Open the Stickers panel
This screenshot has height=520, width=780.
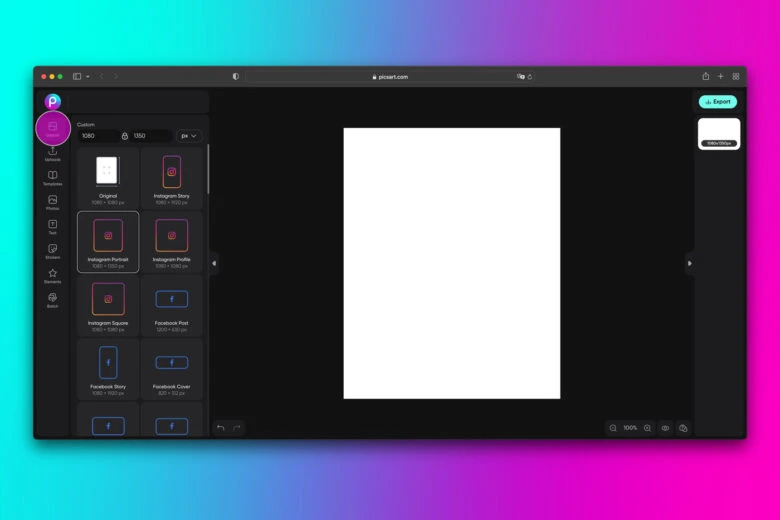click(x=52, y=250)
